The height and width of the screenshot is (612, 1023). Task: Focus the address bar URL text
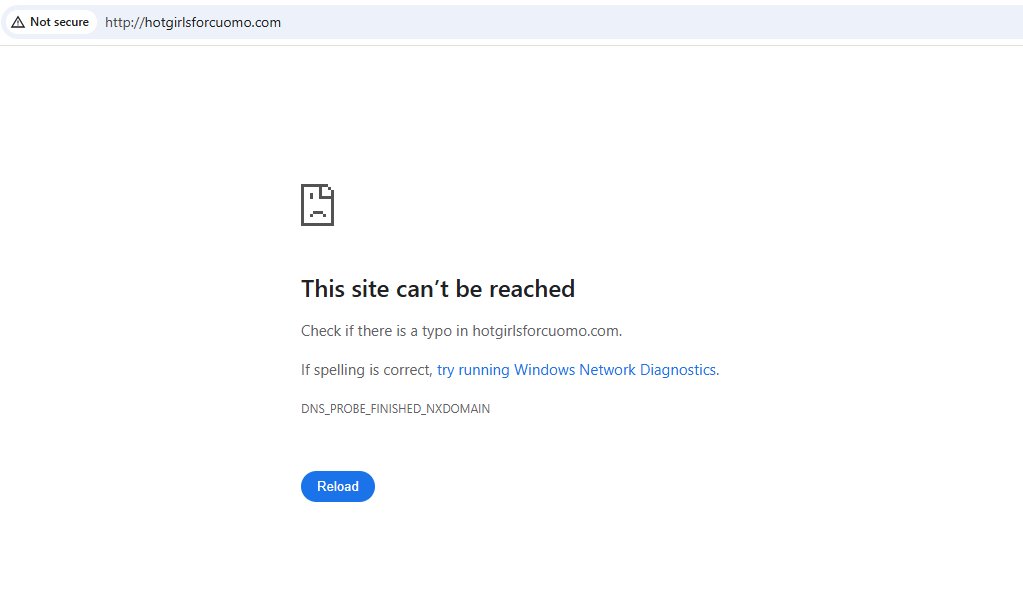[x=193, y=22]
